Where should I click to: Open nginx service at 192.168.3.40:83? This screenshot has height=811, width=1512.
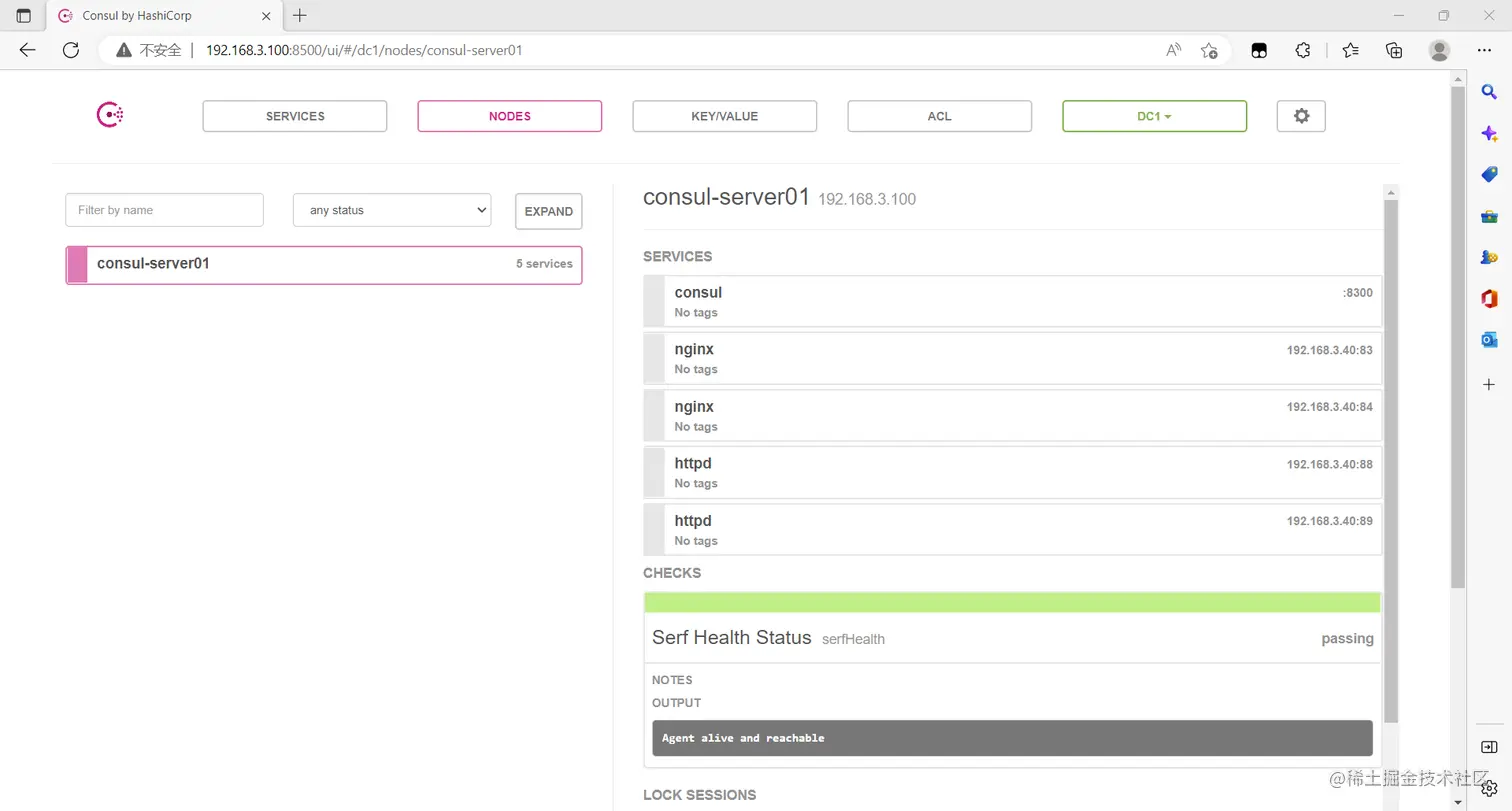click(1012, 358)
